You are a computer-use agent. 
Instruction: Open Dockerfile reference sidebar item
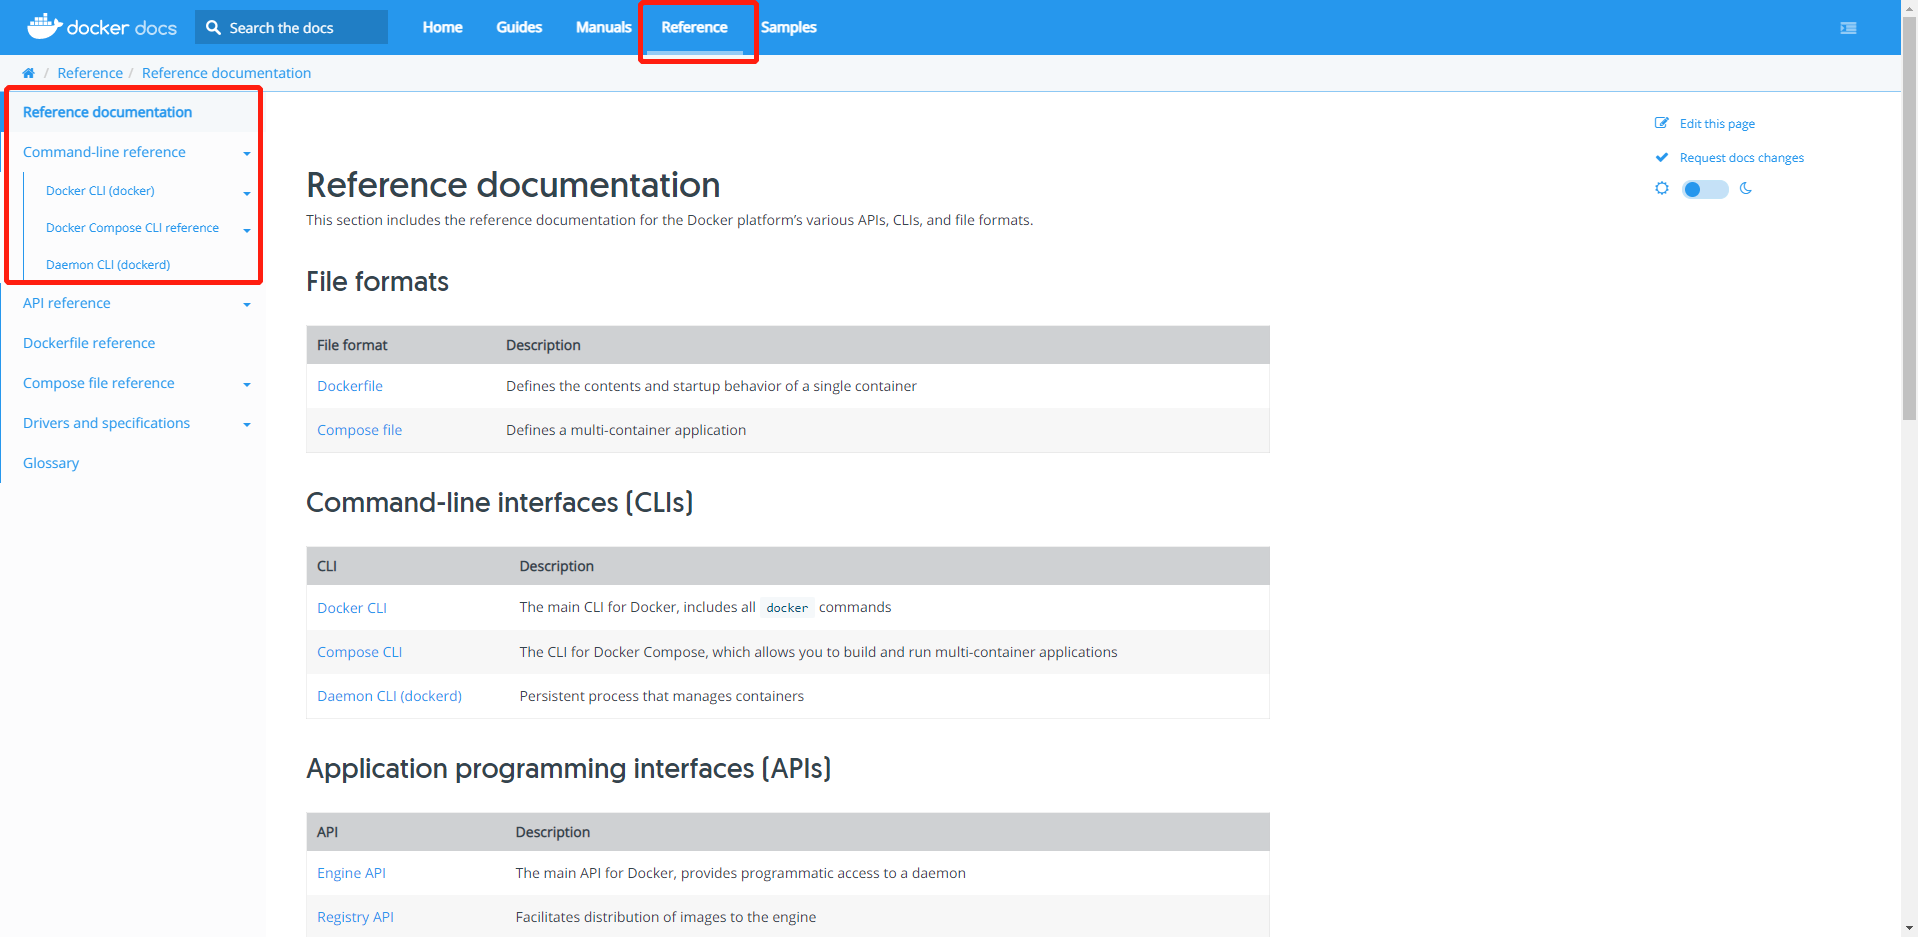(x=89, y=343)
